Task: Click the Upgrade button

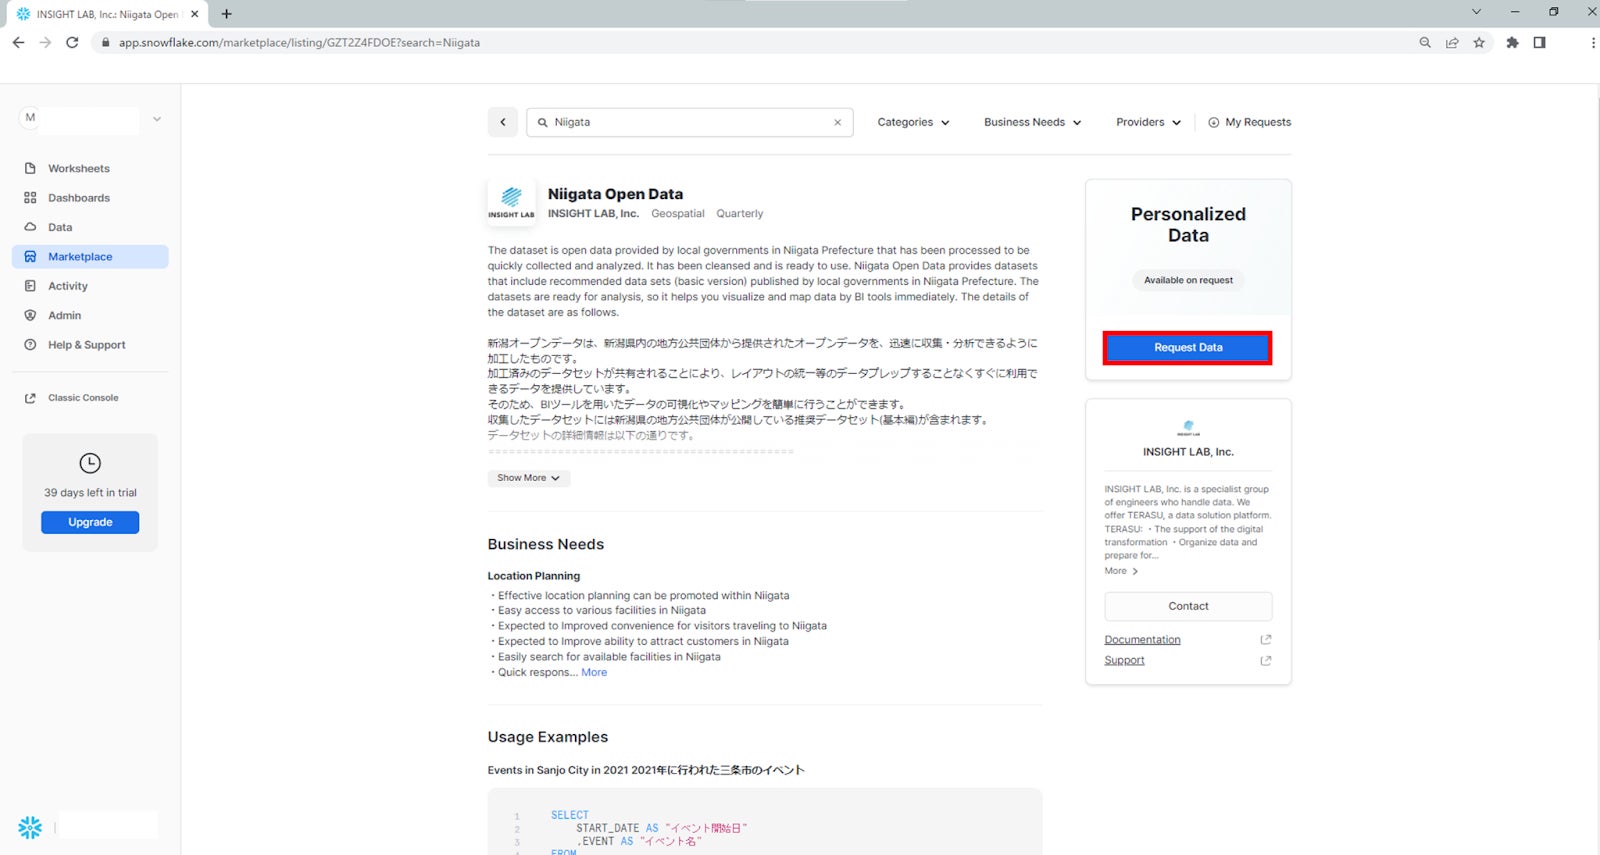Action: coord(90,522)
